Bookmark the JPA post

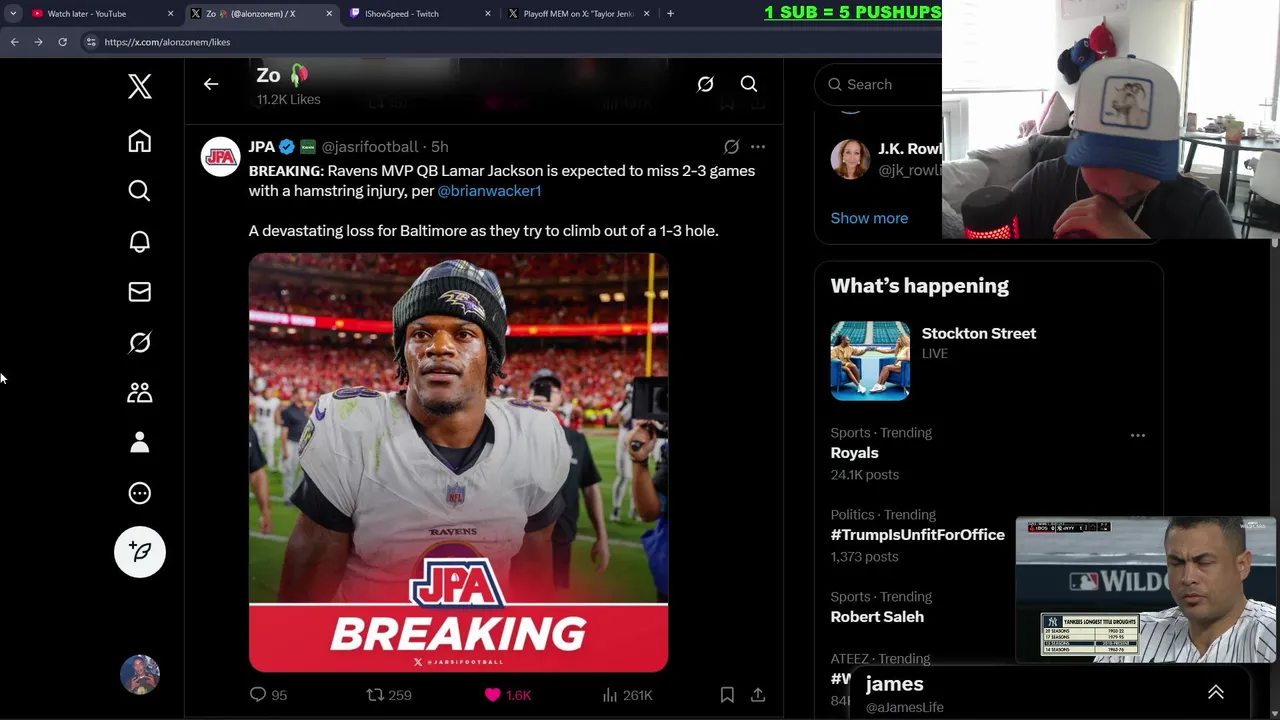727,695
